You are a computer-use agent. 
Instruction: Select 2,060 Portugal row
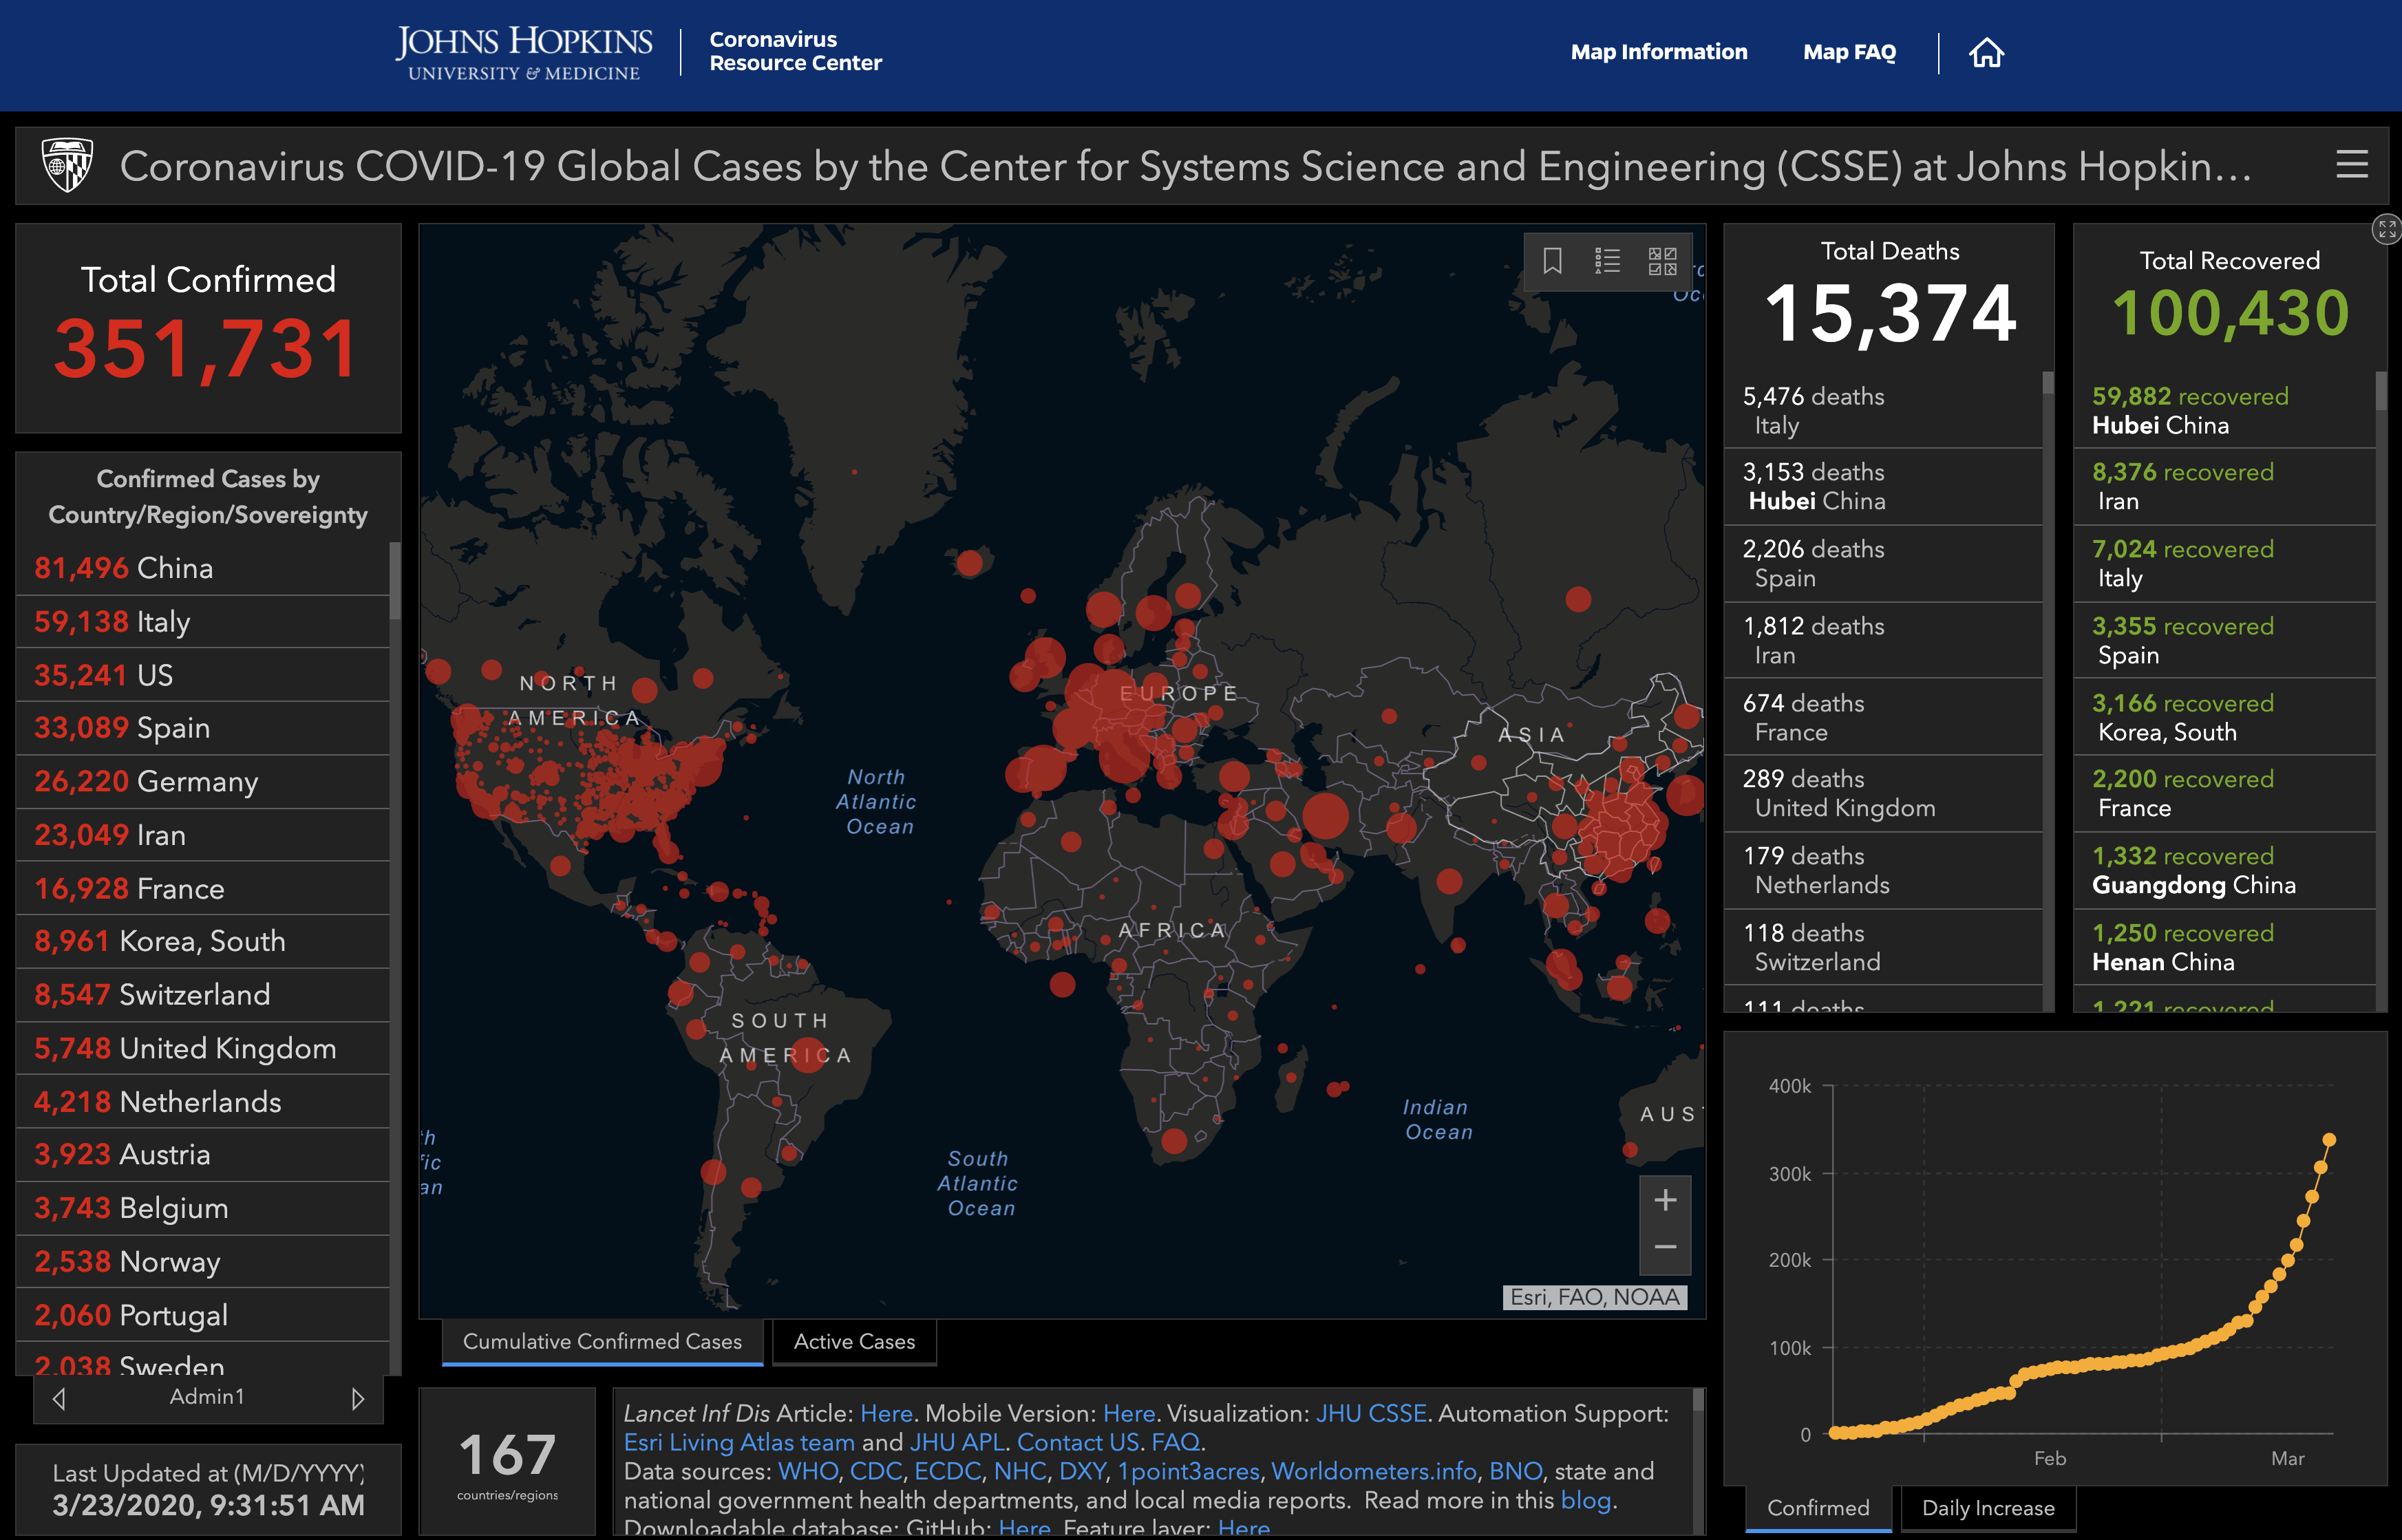[x=202, y=1315]
